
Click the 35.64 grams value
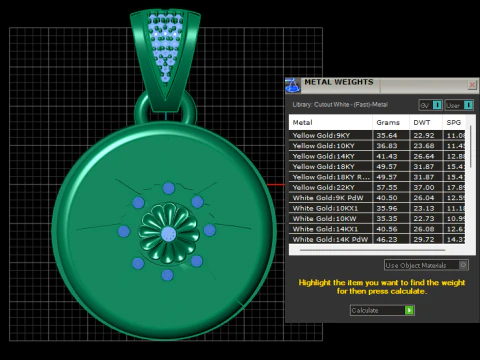click(387, 135)
